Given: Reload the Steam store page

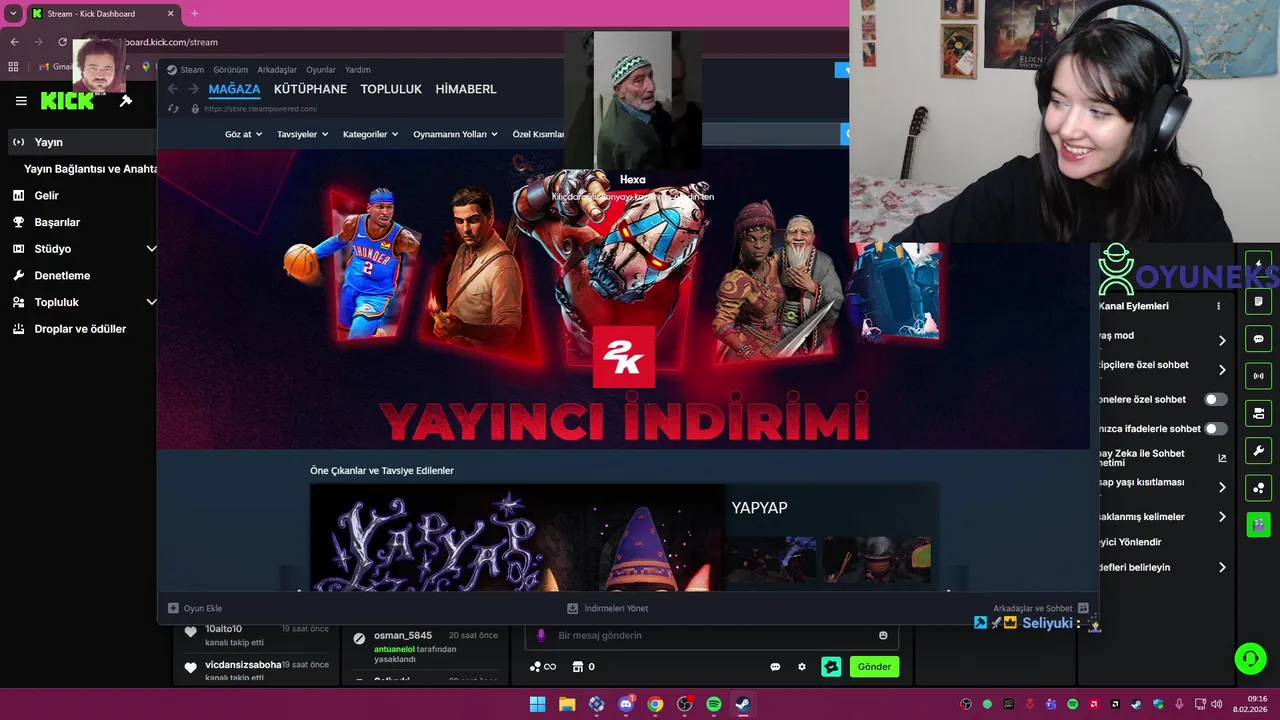Looking at the screenshot, I should 173,108.
